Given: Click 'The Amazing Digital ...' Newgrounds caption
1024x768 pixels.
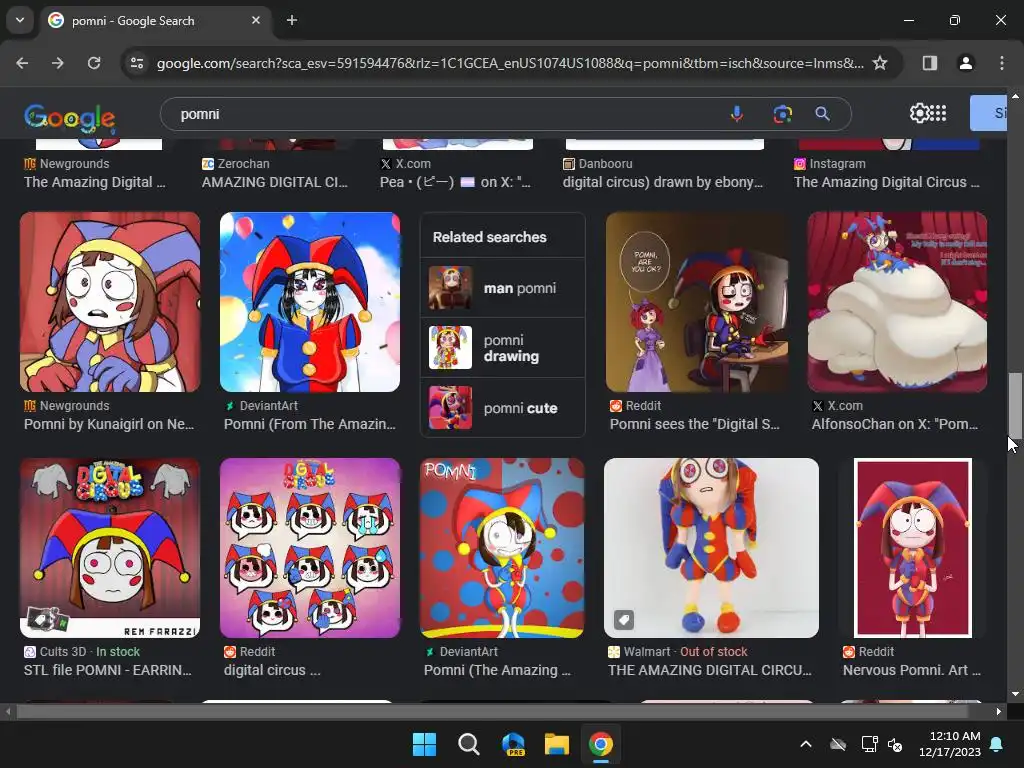Looking at the screenshot, I should click(x=95, y=182).
